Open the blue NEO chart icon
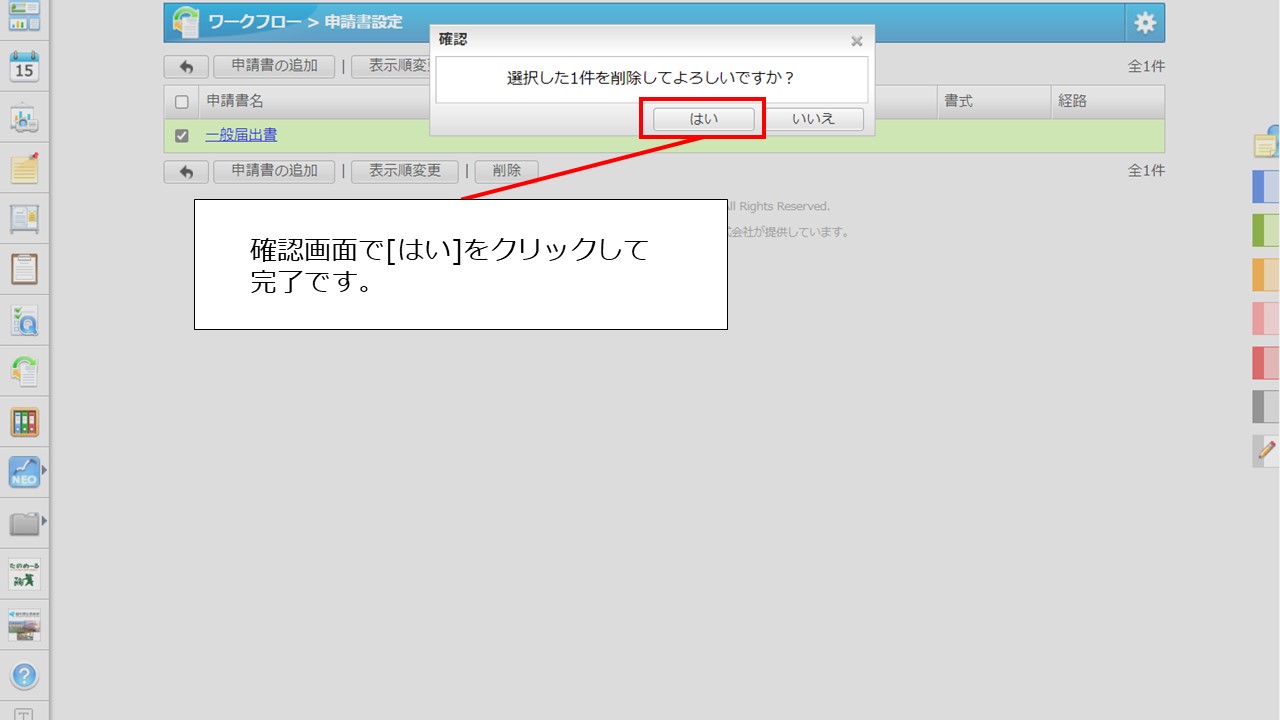The width and height of the screenshot is (1280, 720). [24, 472]
